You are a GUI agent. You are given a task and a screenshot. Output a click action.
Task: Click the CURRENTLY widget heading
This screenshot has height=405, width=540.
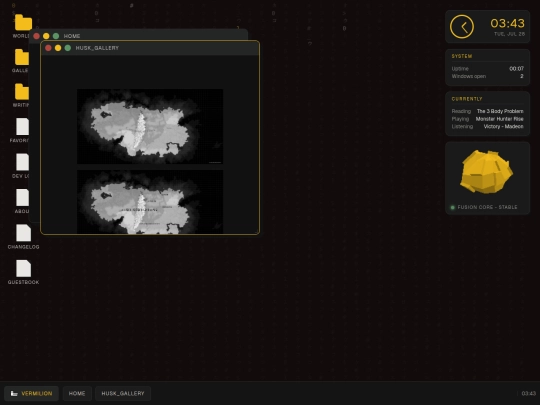tap(467, 99)
